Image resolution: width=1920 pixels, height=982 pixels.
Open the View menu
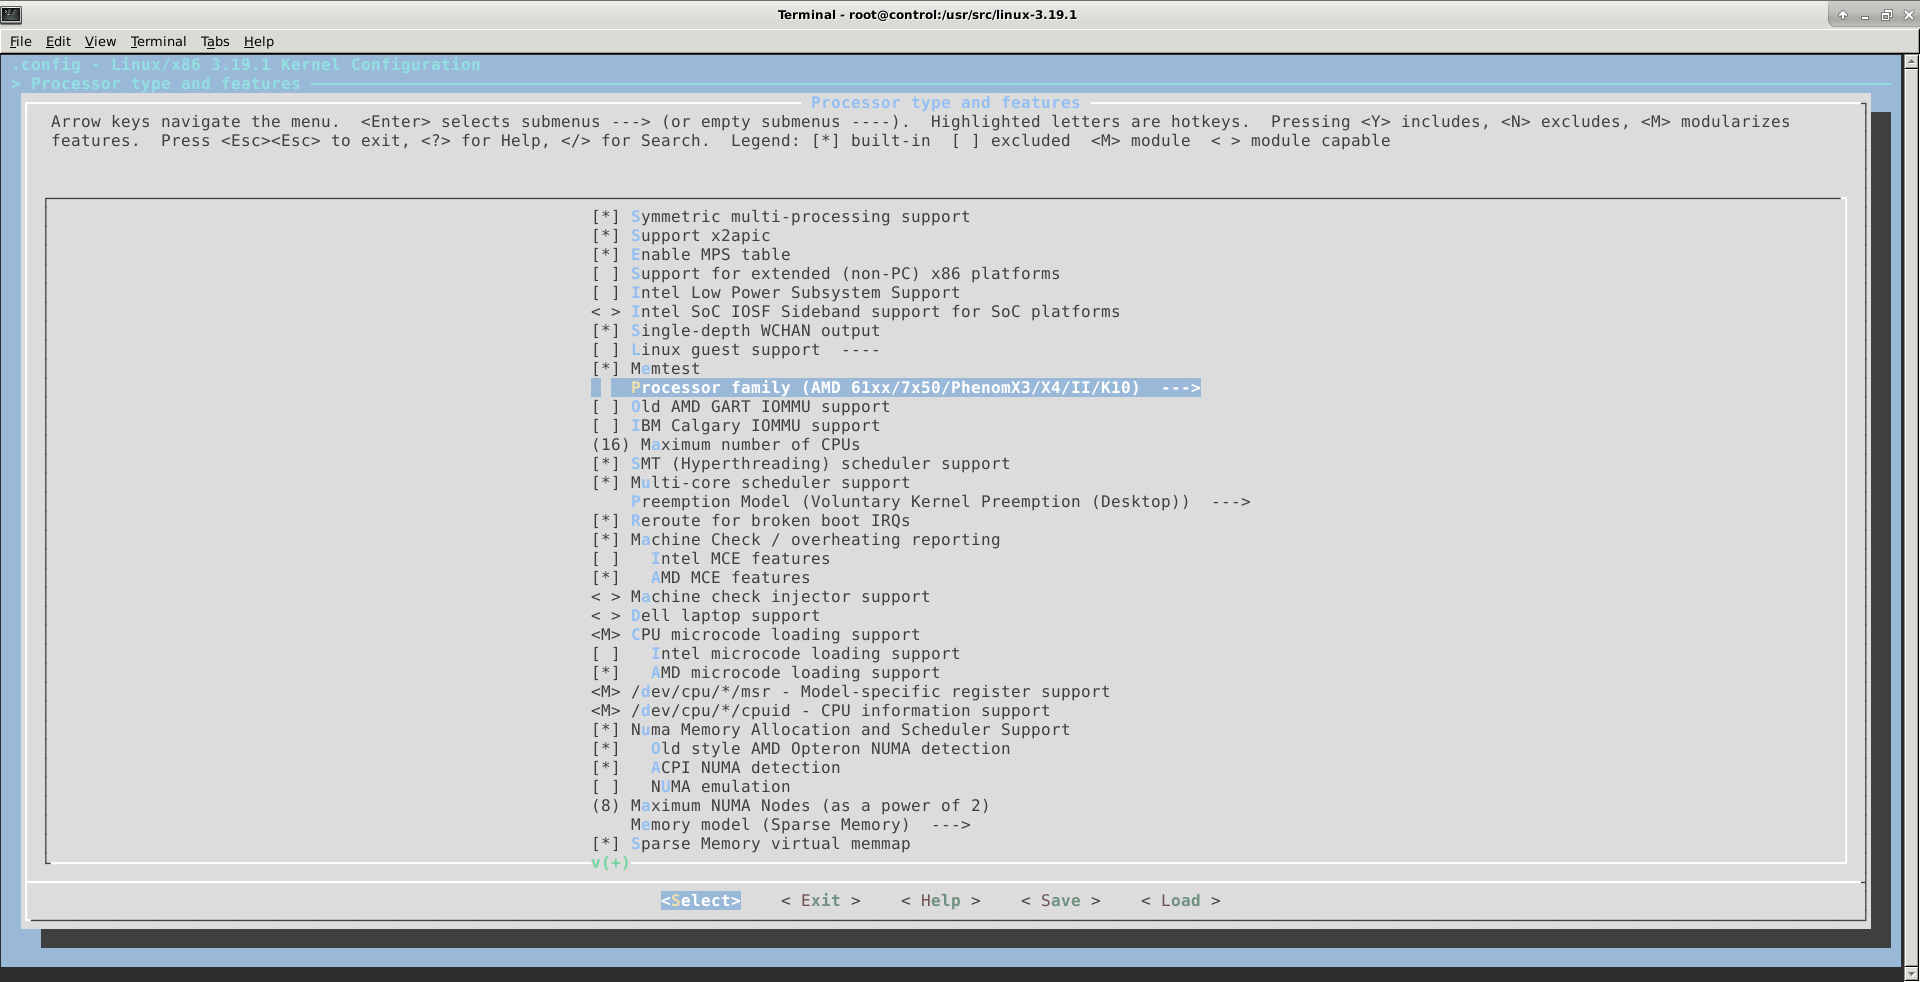point(100,41)
